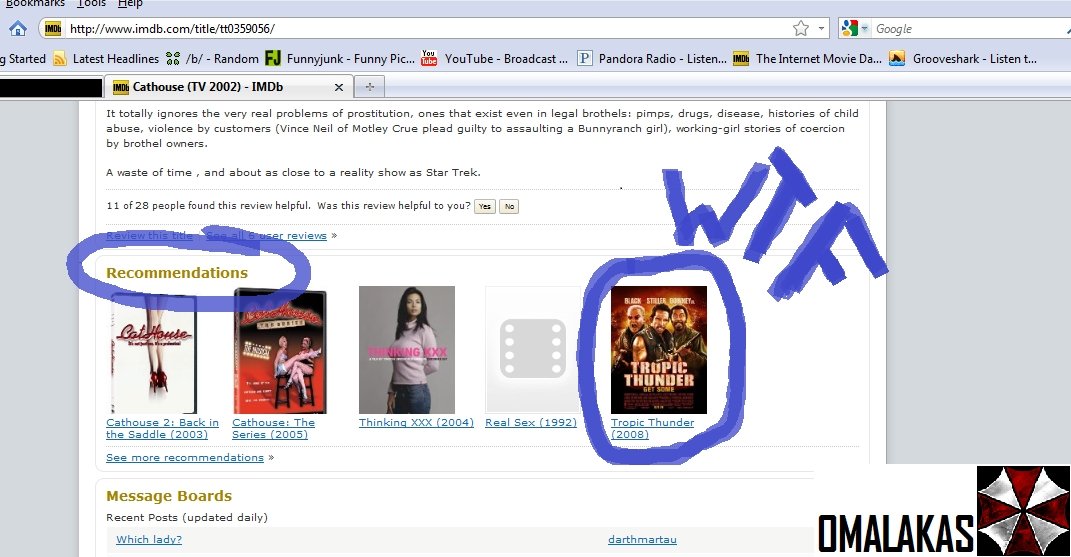Click Tropic Thunder (2008) link
The height and width of the screenshot is (557, 1071).
(x=652, y=429)
